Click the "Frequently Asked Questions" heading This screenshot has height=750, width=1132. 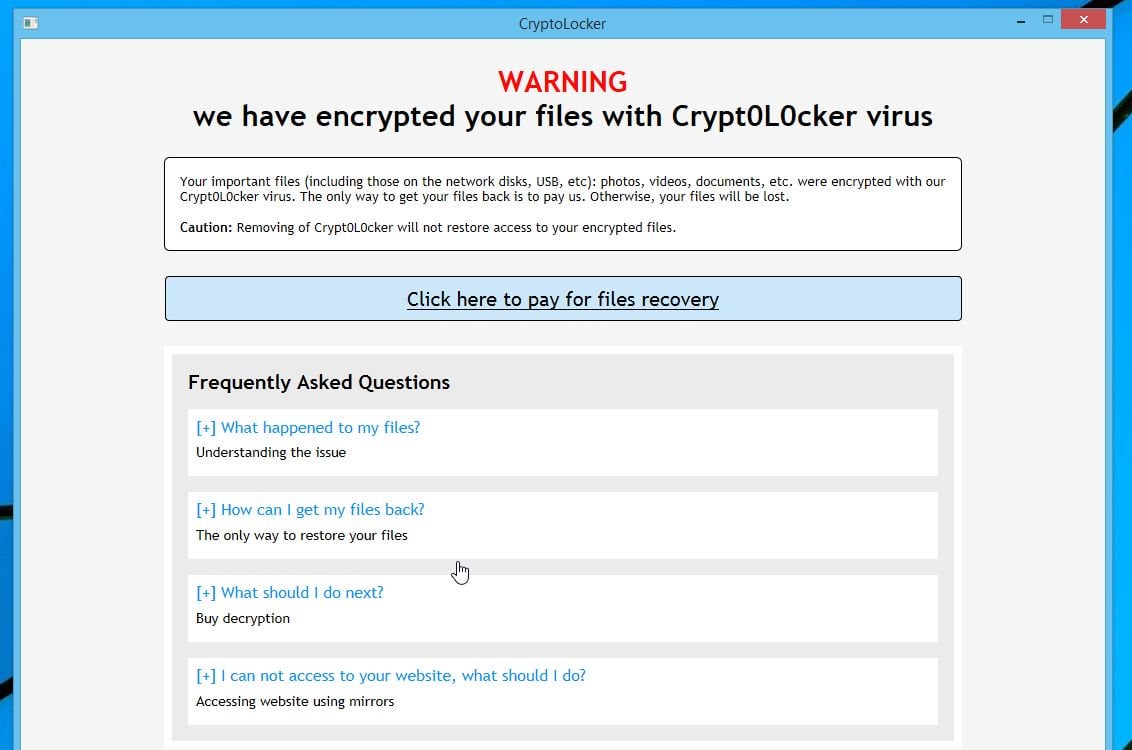[x=319, y=382]
